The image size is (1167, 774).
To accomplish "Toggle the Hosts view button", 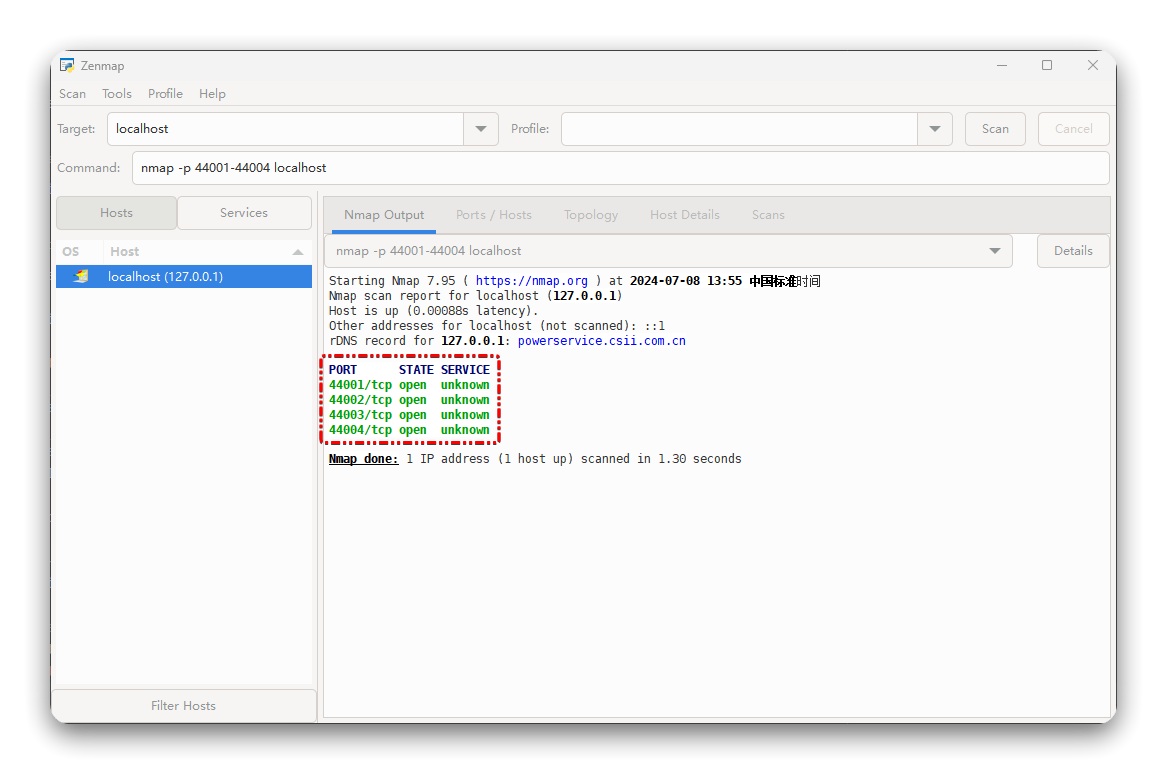I will pyautogui.click(x=116, y=213).
